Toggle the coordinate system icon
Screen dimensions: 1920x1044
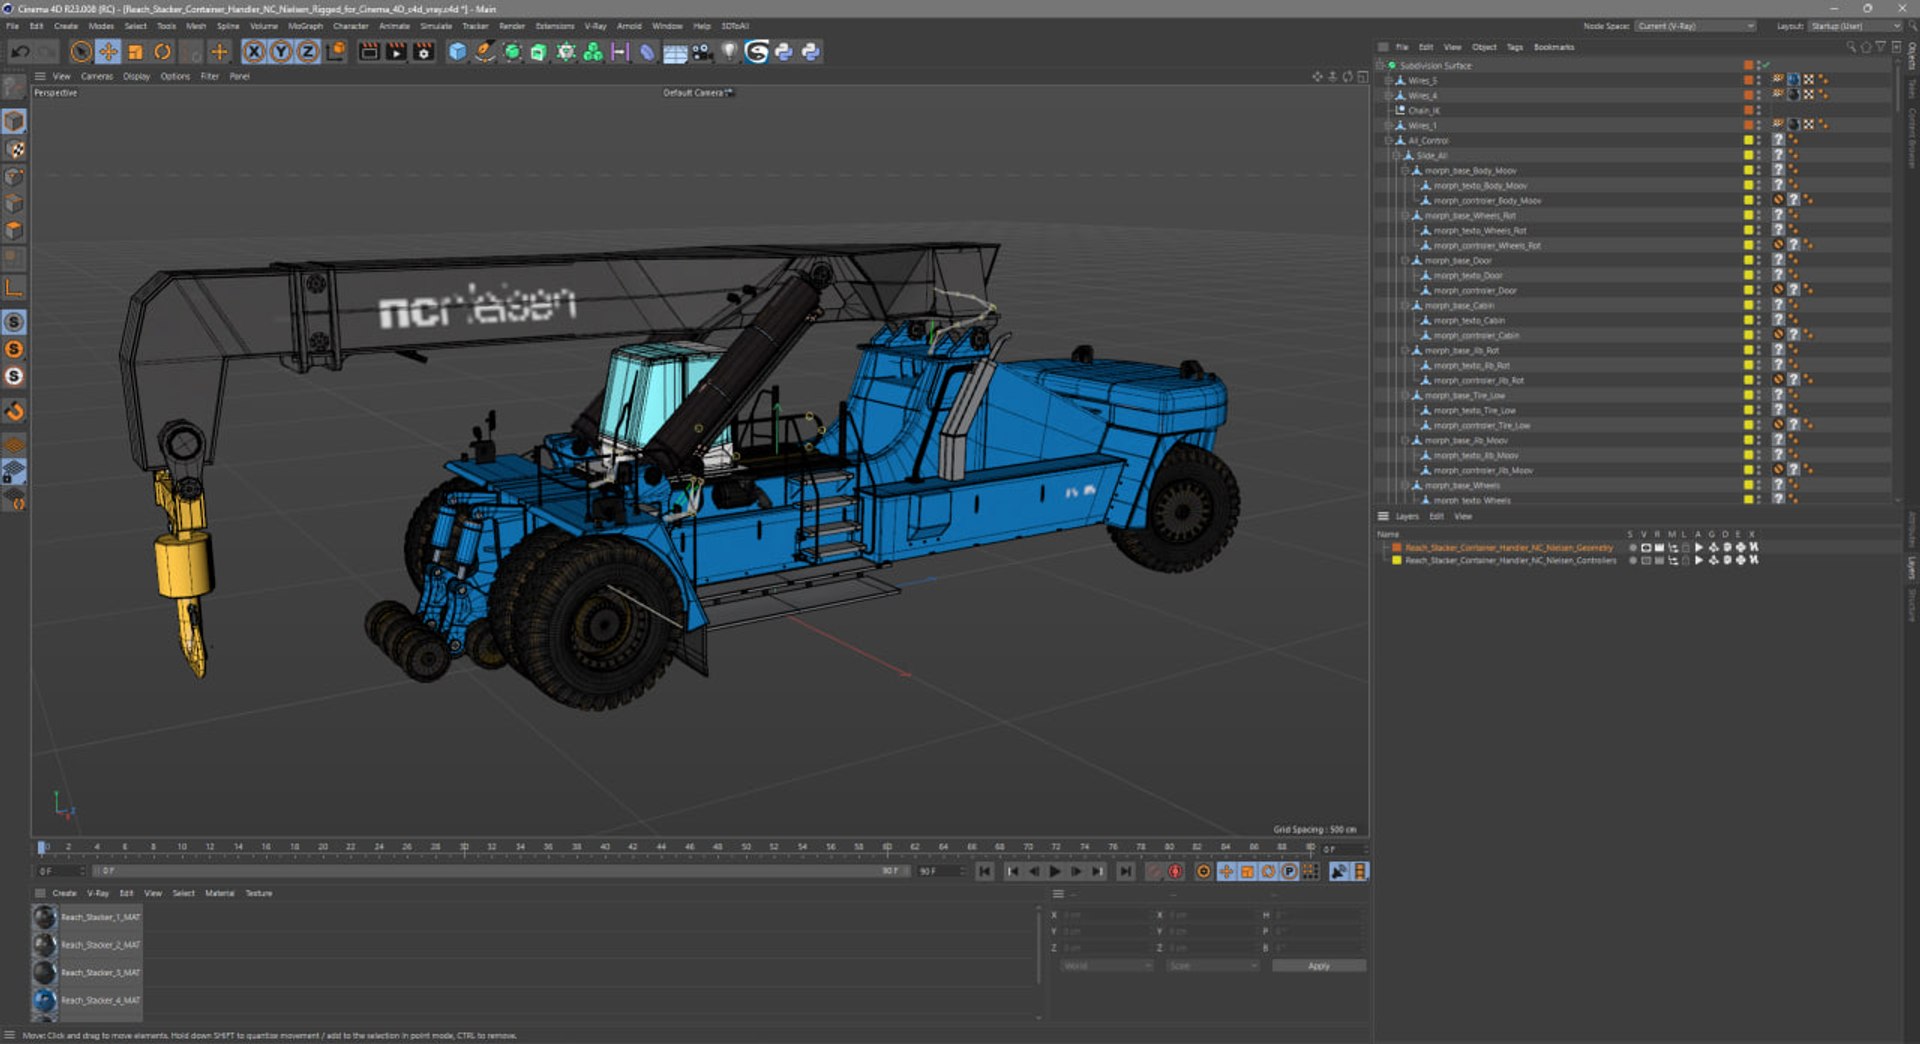[336, 52]
